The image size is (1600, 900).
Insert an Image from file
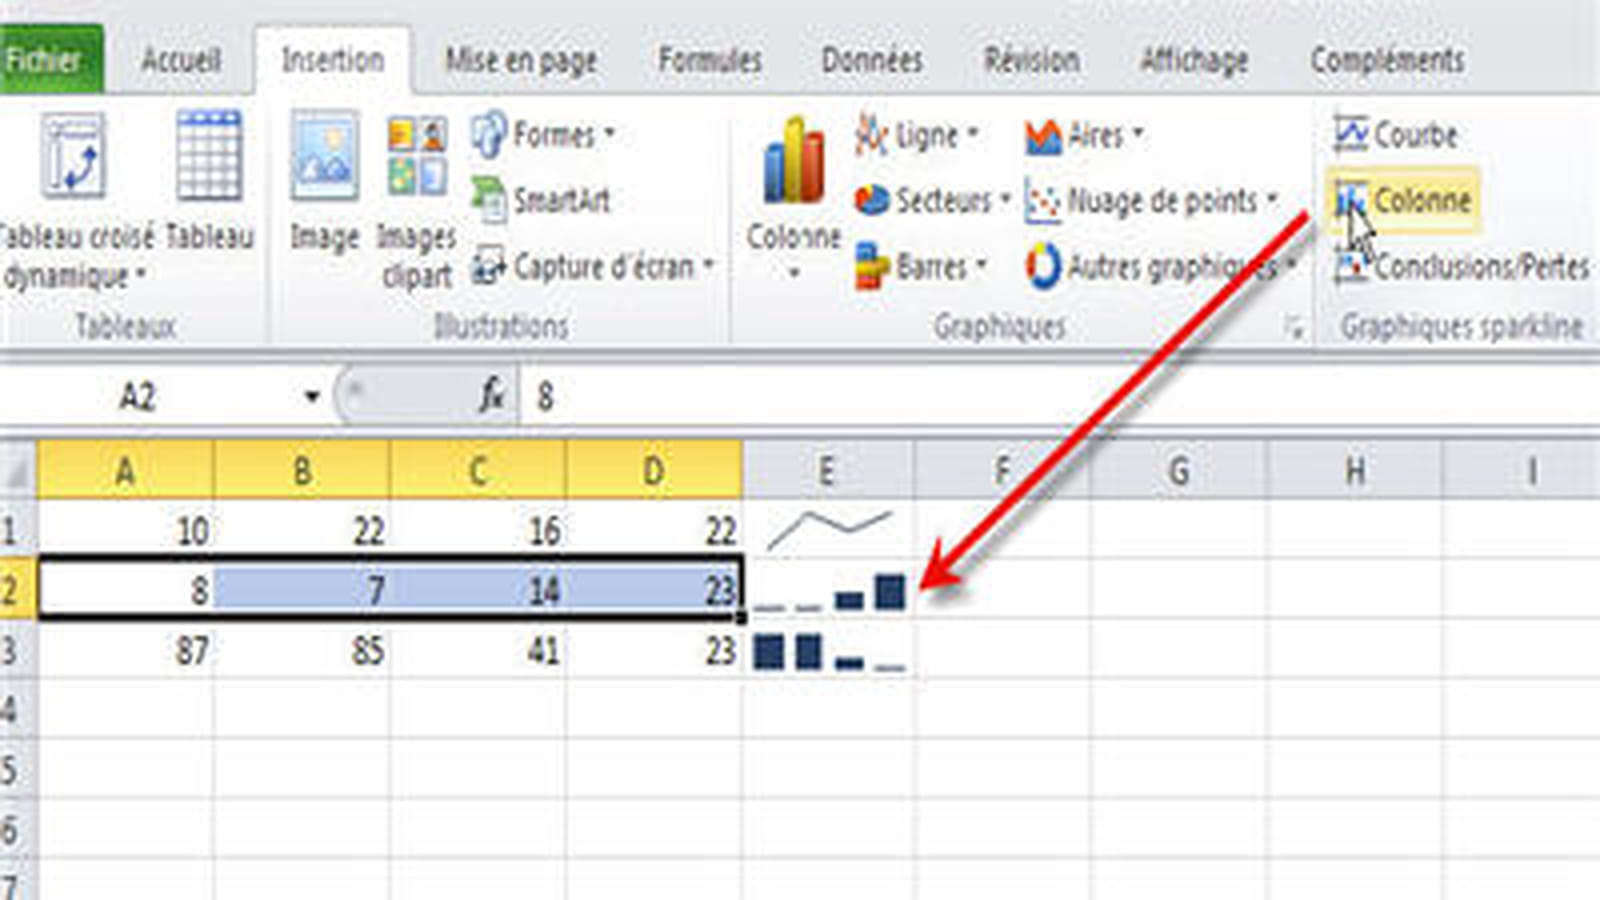pos(325,180)
